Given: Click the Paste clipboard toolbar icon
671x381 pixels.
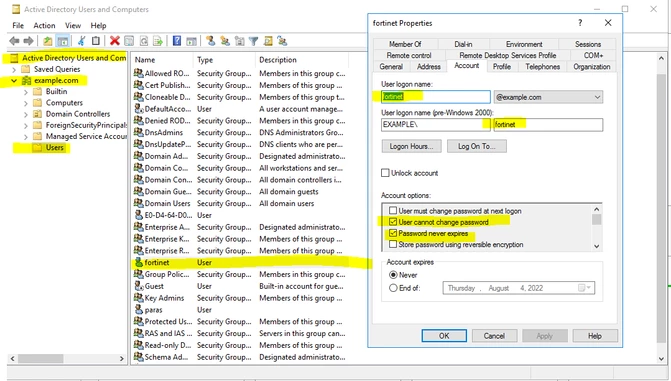Looking at the screenshot, I should coord(96,41).
